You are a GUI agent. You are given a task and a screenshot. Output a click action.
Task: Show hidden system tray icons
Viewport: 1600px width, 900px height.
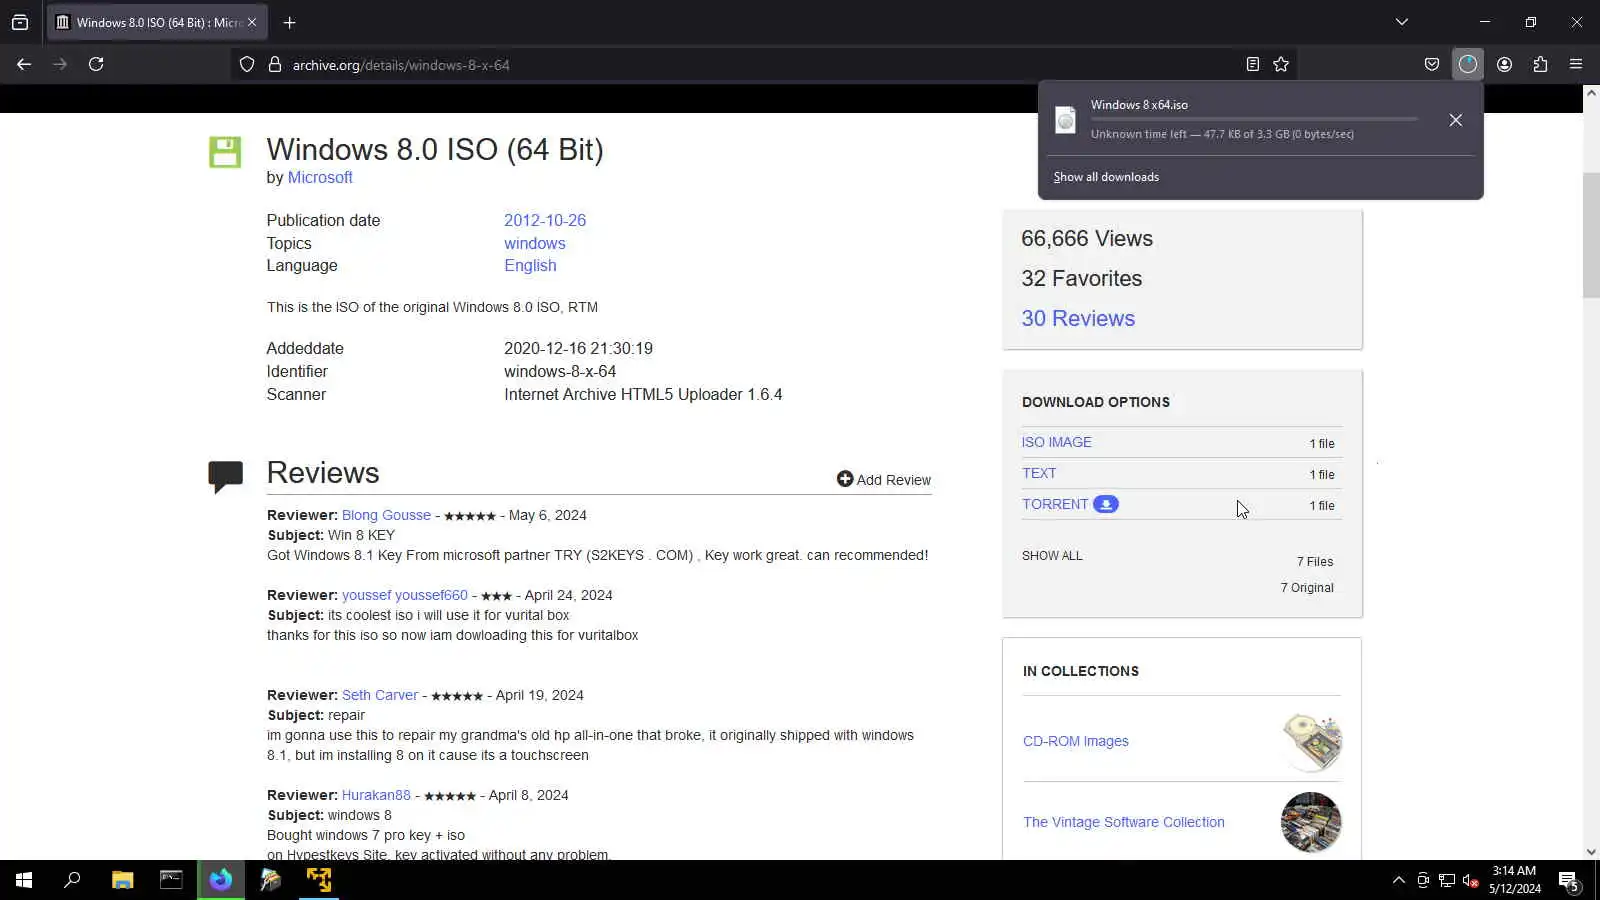point(1398,880)
